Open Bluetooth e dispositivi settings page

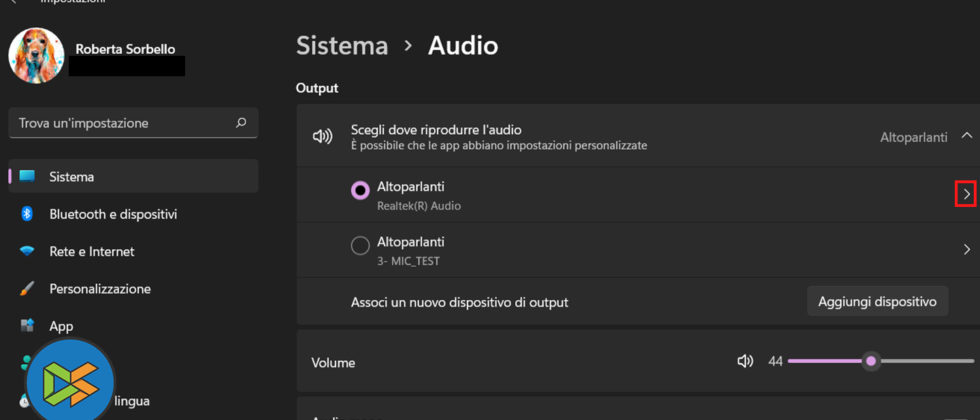coord(113,214)
